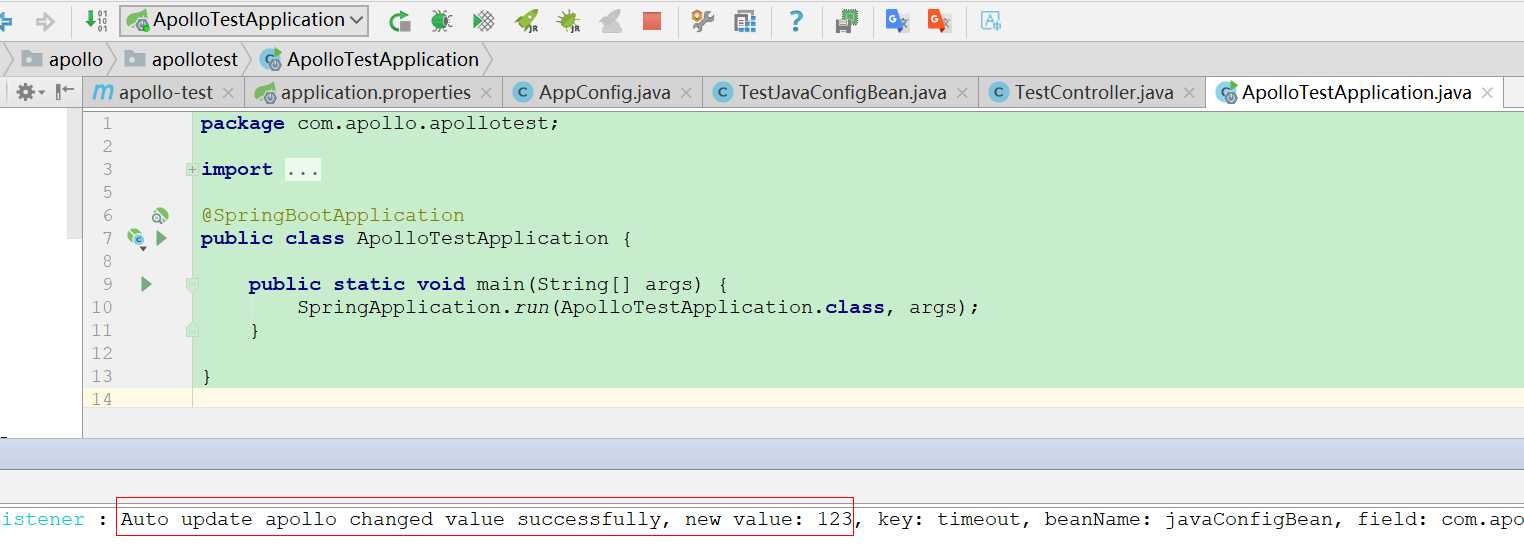Screen dimensions: 1524x549
Task: Rerun ApolloTestApplication with the green run icon
Action: coord(400,20)
